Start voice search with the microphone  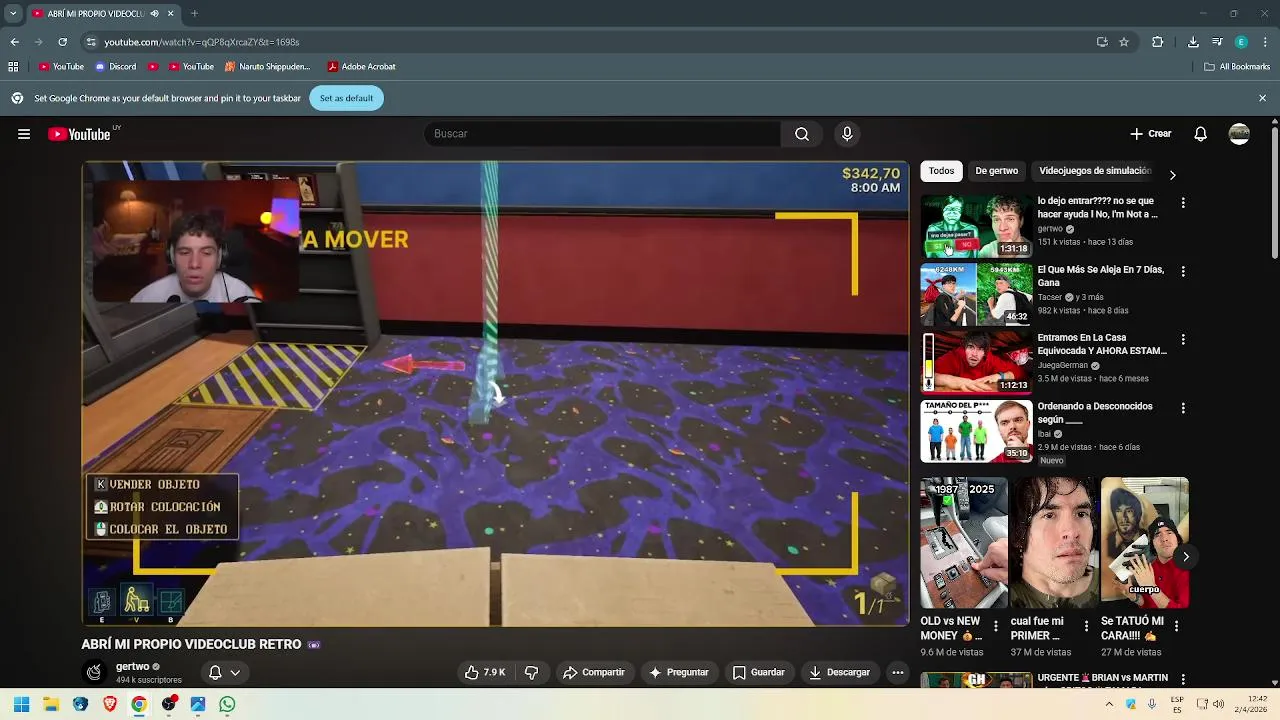tap(847, 134)
